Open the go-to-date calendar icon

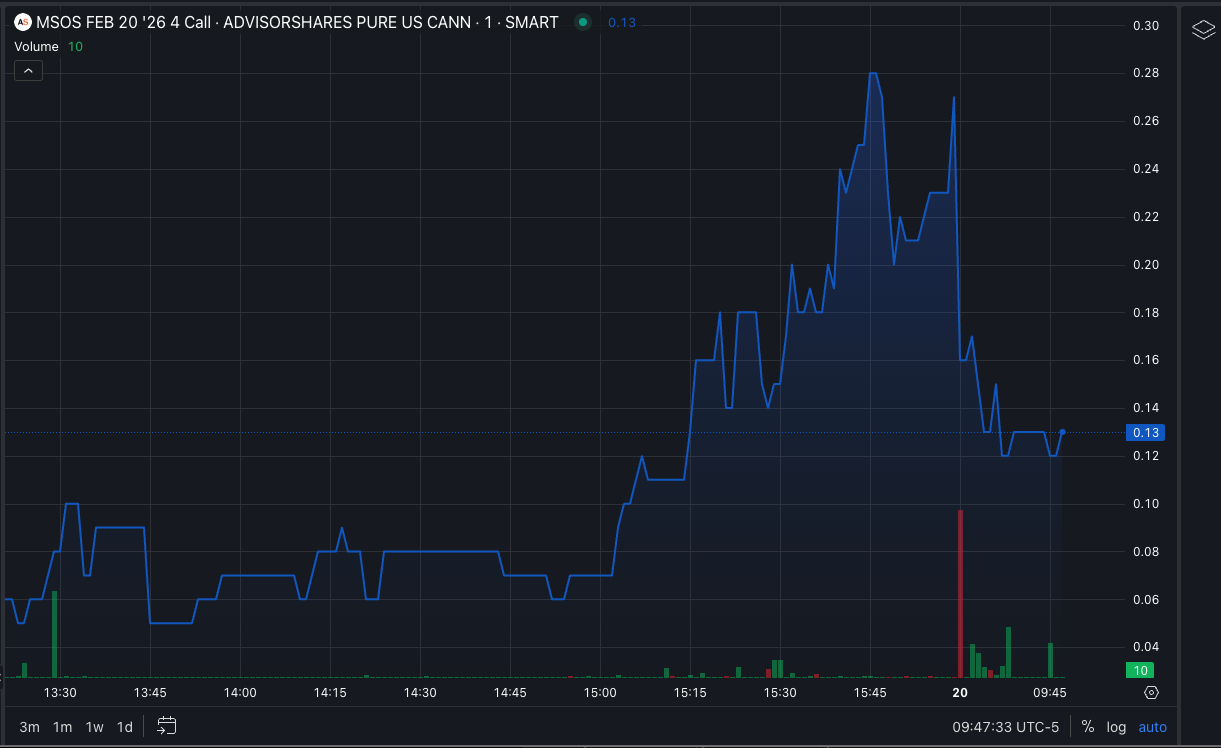167,726
